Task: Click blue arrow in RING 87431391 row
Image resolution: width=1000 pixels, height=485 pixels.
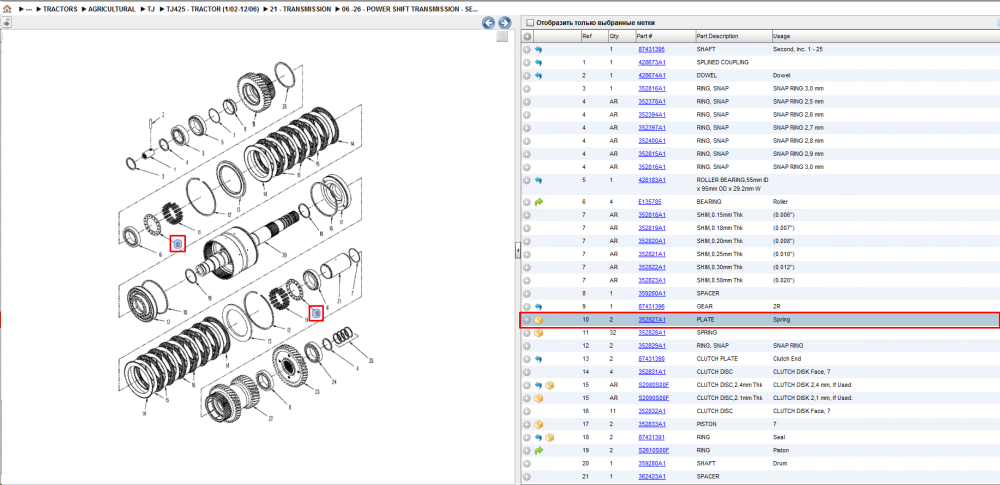Action: 538,437
